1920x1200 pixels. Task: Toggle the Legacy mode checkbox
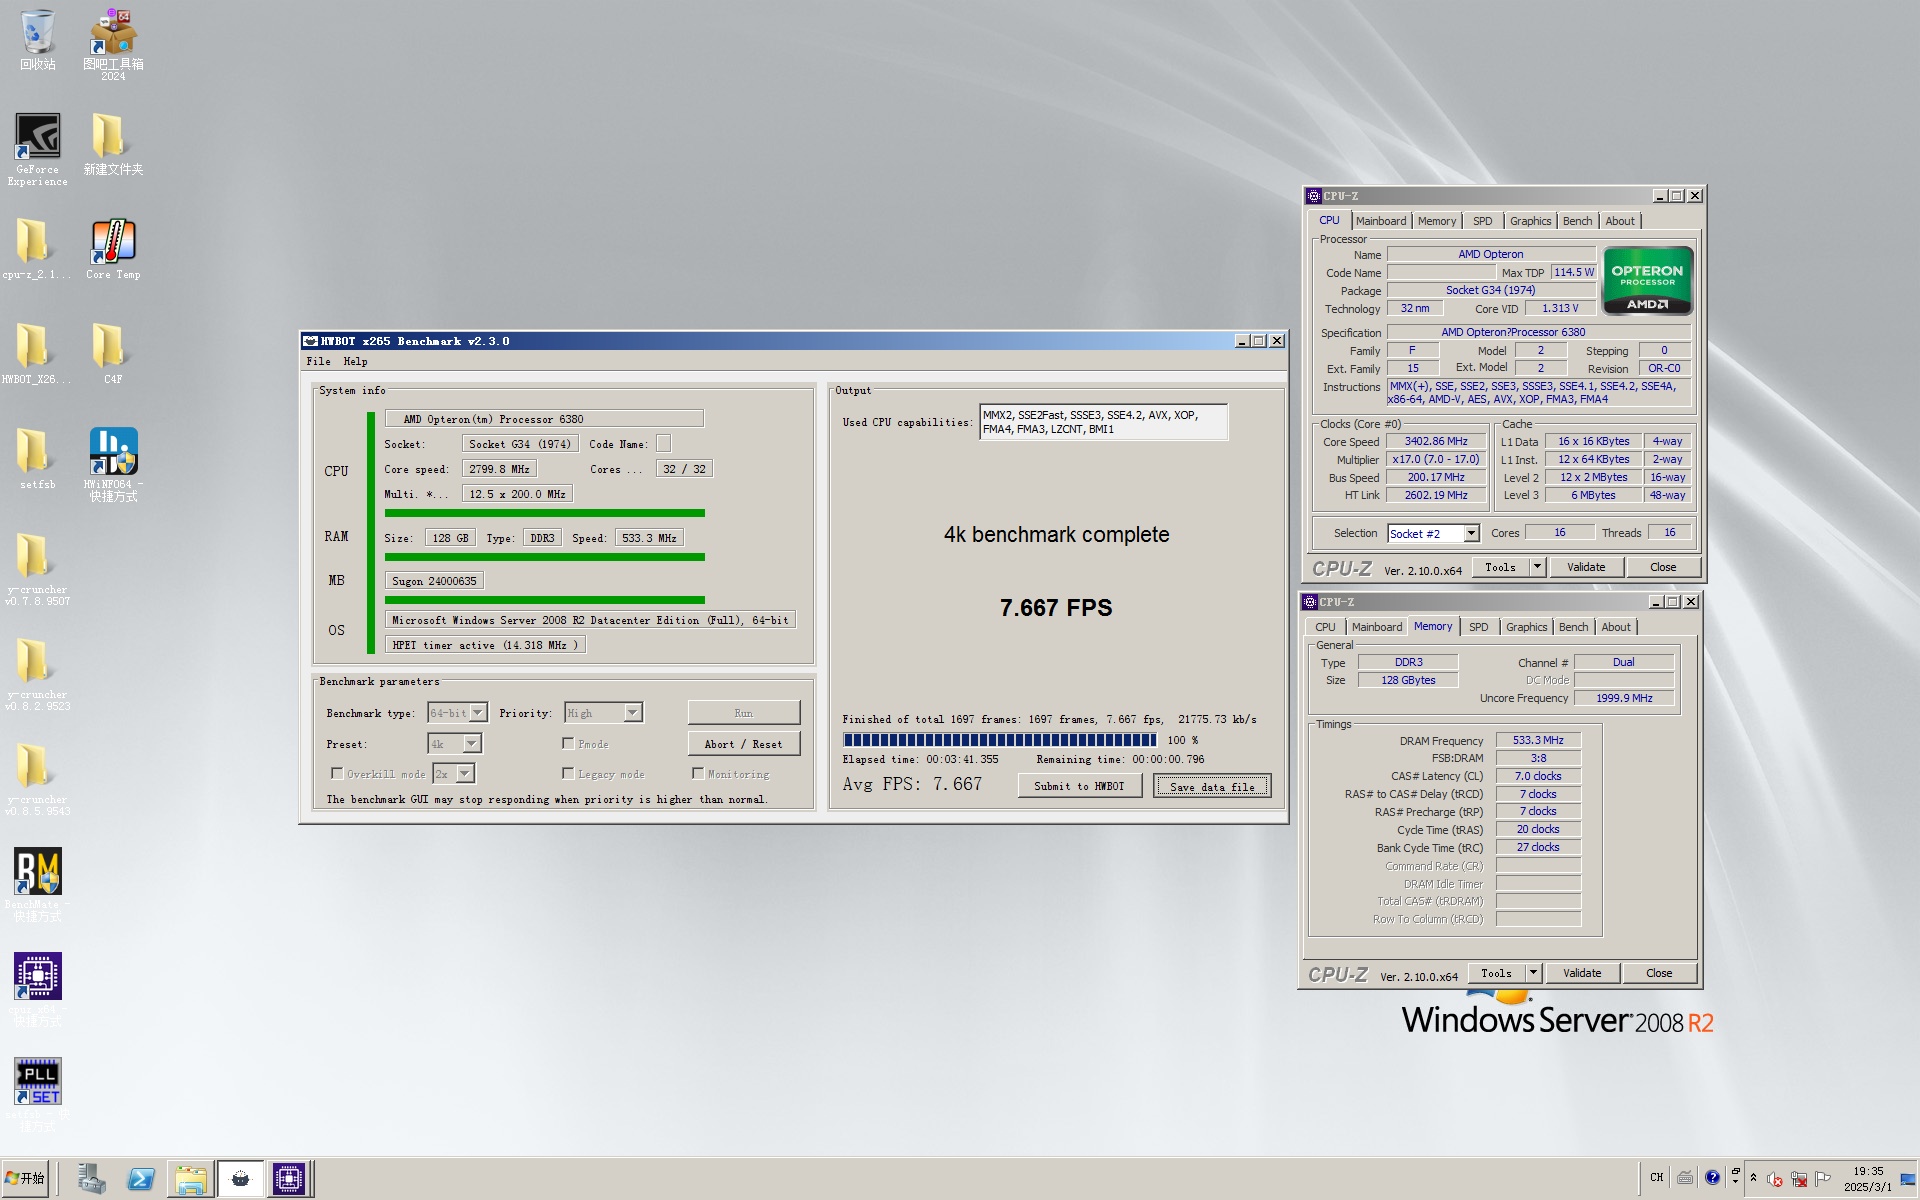click(568, 774)
